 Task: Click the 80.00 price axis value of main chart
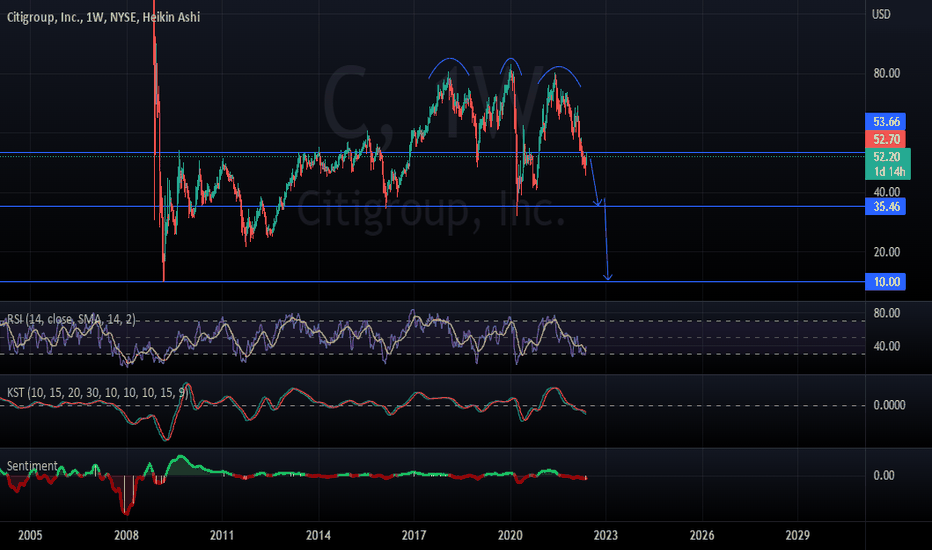886,73
